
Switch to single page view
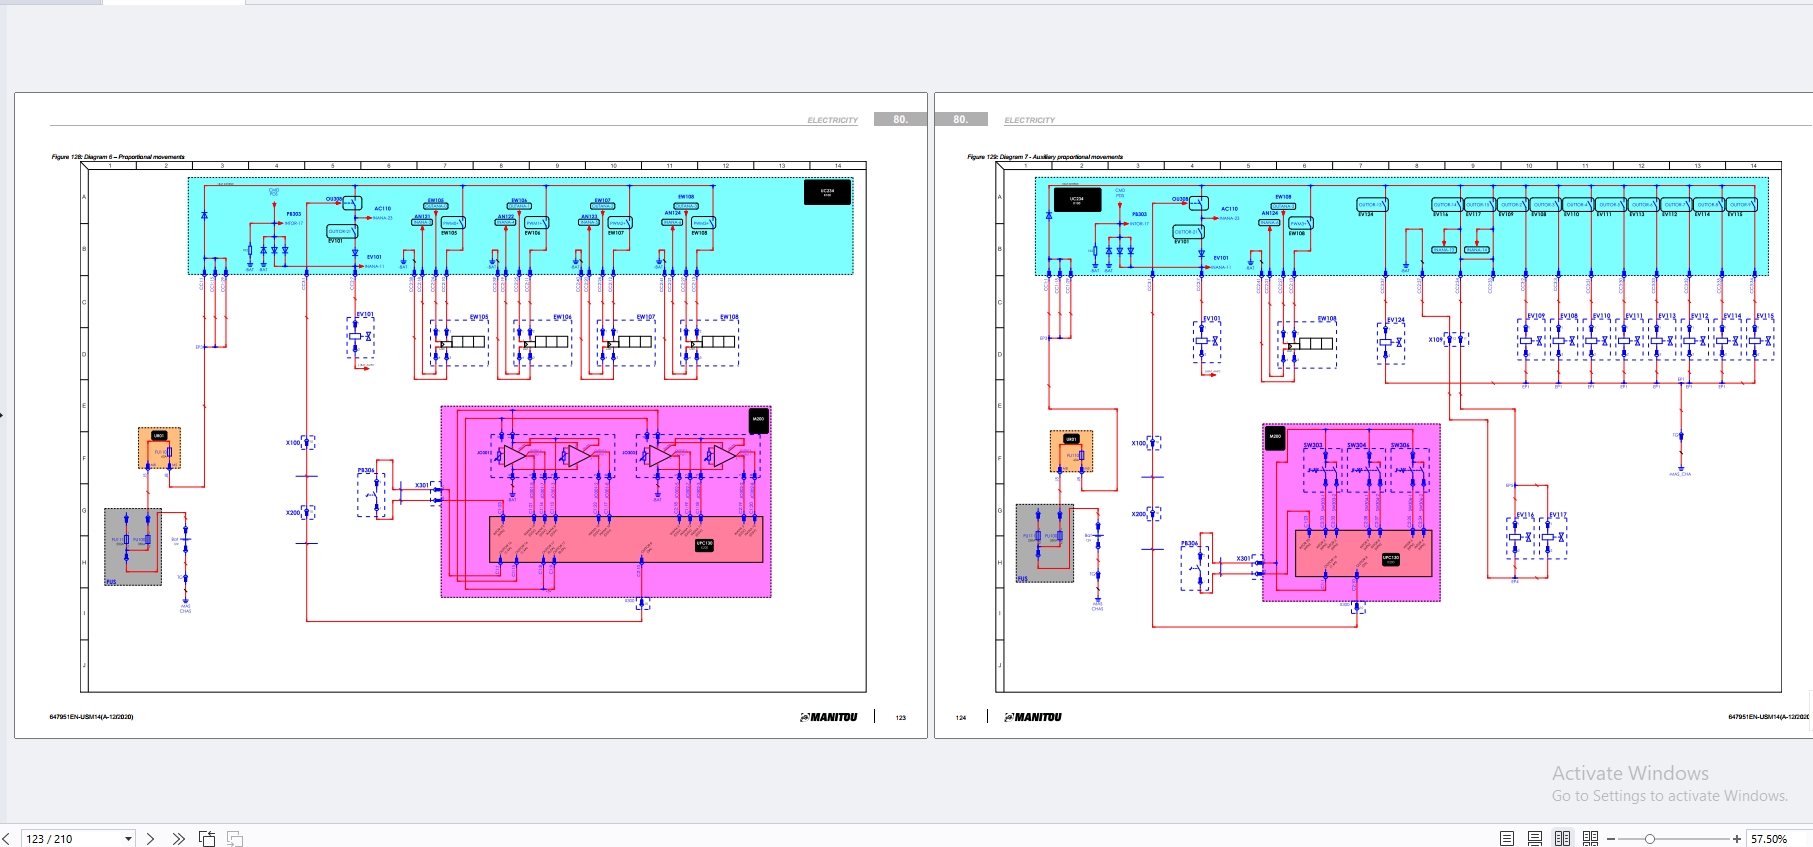click(x=1506, y=838)
